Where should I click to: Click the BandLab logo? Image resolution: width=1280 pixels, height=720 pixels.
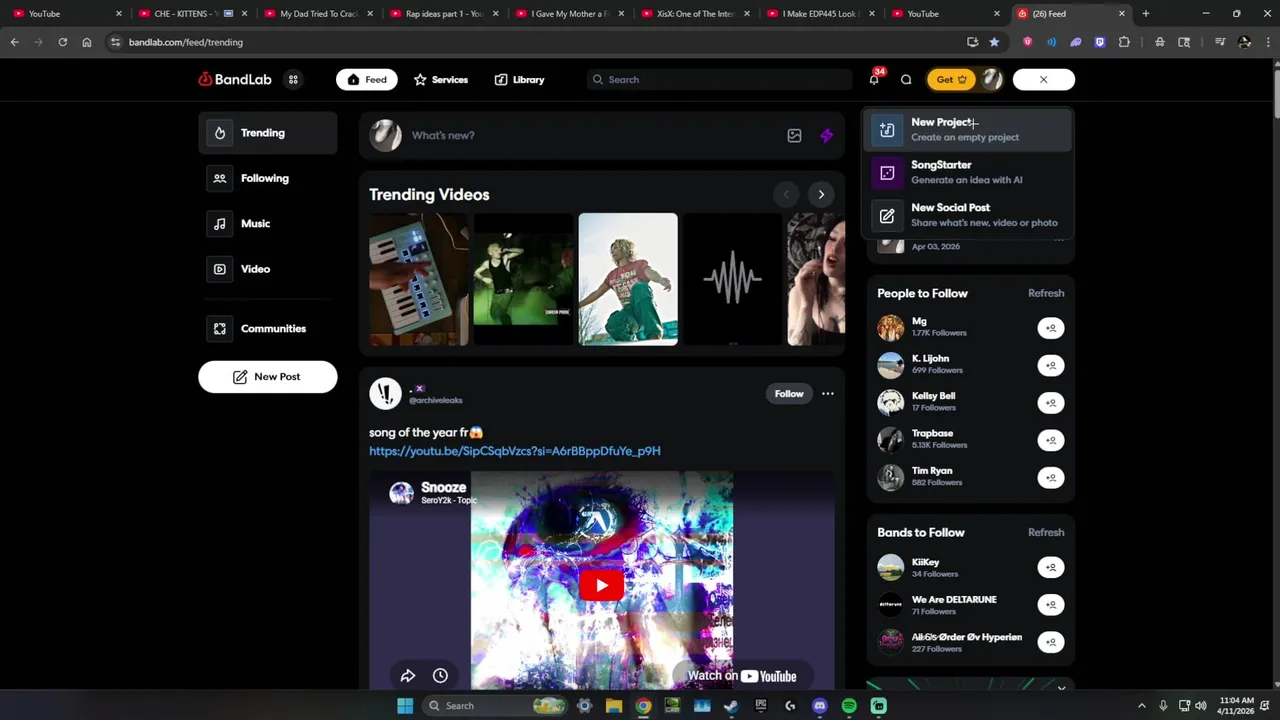(235, 80)
